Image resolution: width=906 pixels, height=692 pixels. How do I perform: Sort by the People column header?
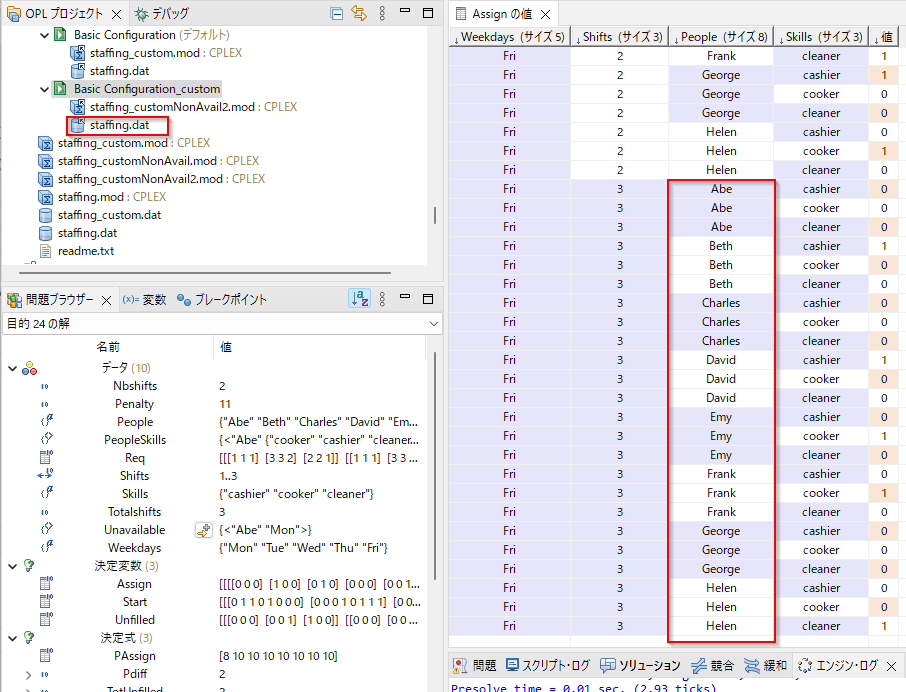721,37
